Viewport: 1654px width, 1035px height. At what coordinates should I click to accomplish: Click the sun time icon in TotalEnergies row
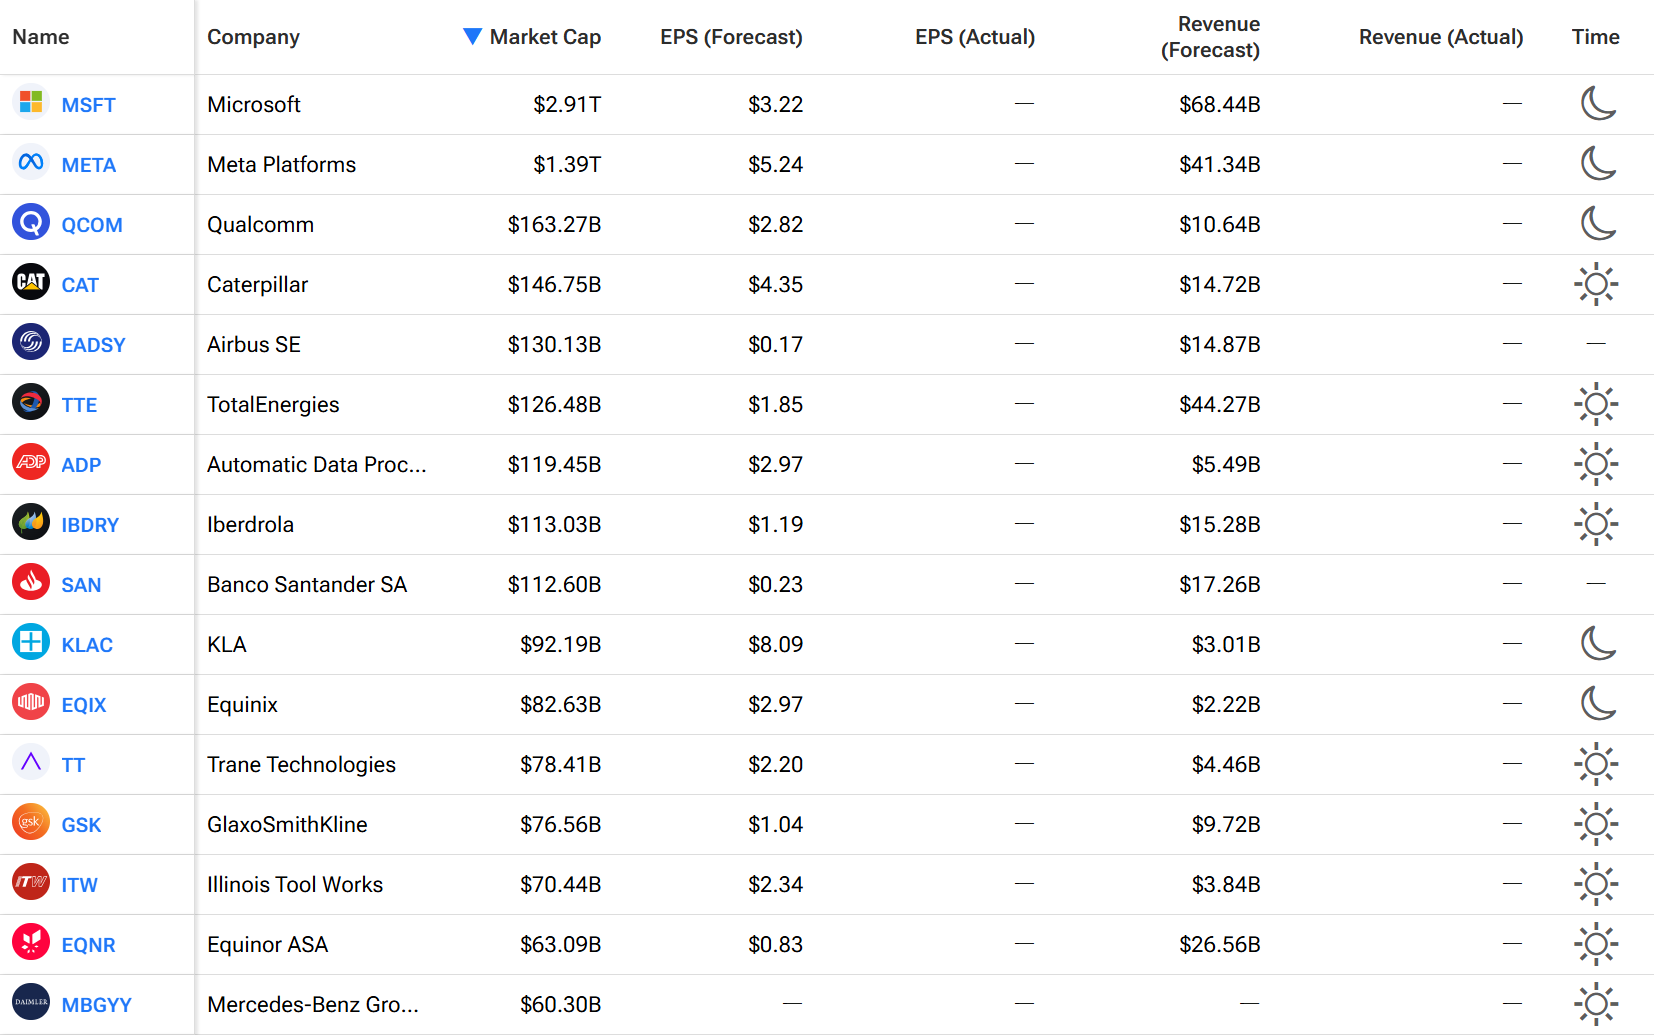click(x=1596, y=404)
